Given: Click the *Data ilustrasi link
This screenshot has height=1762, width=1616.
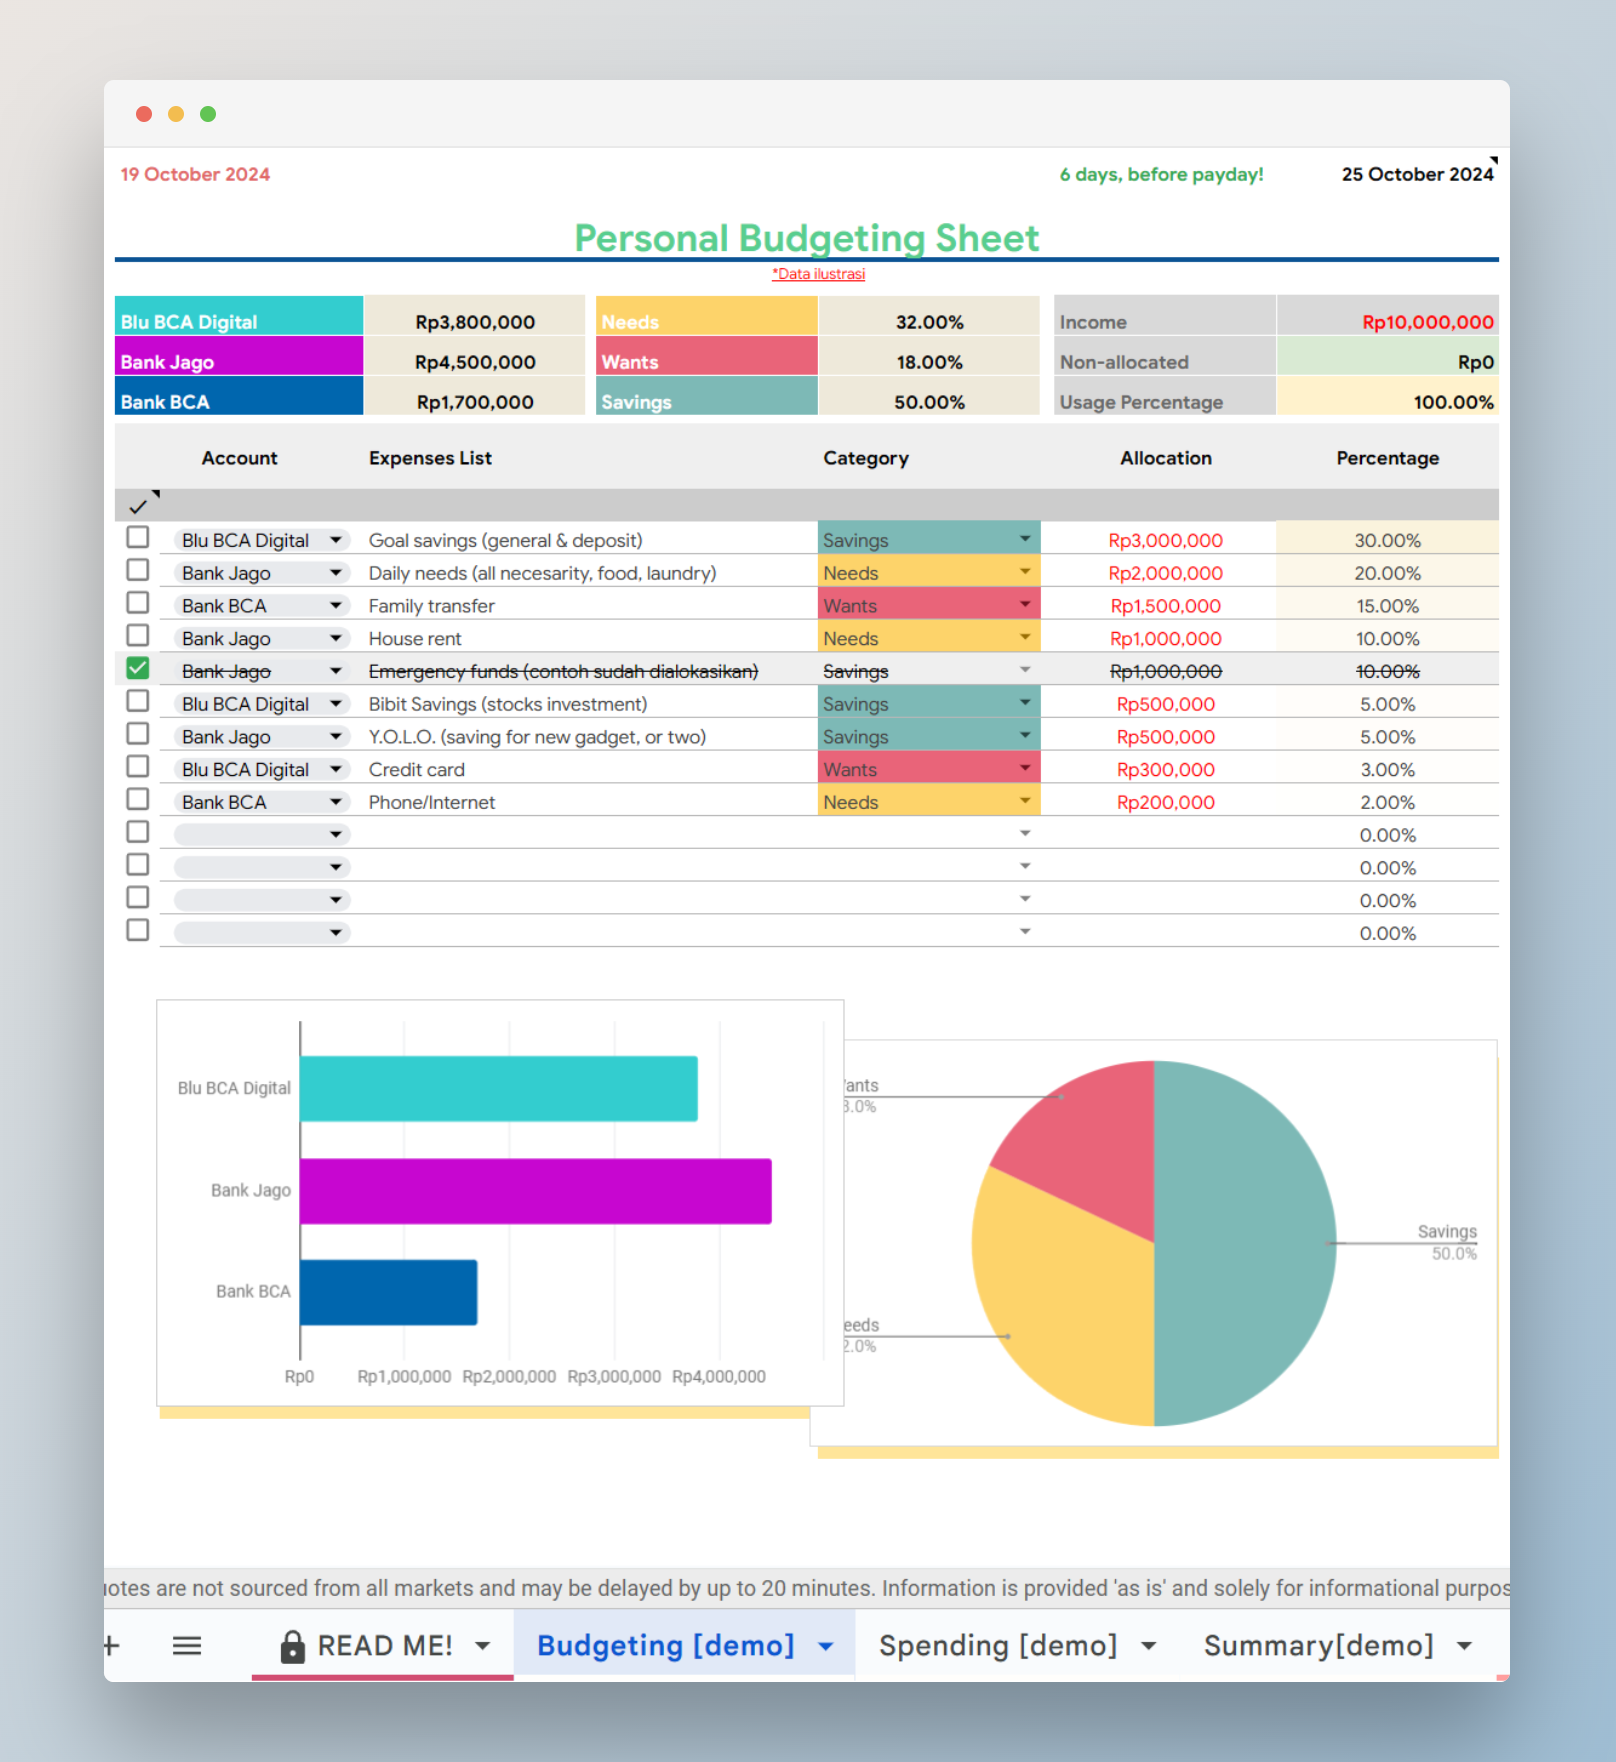Looking at the screenshot, I should (x=819, y=274).
